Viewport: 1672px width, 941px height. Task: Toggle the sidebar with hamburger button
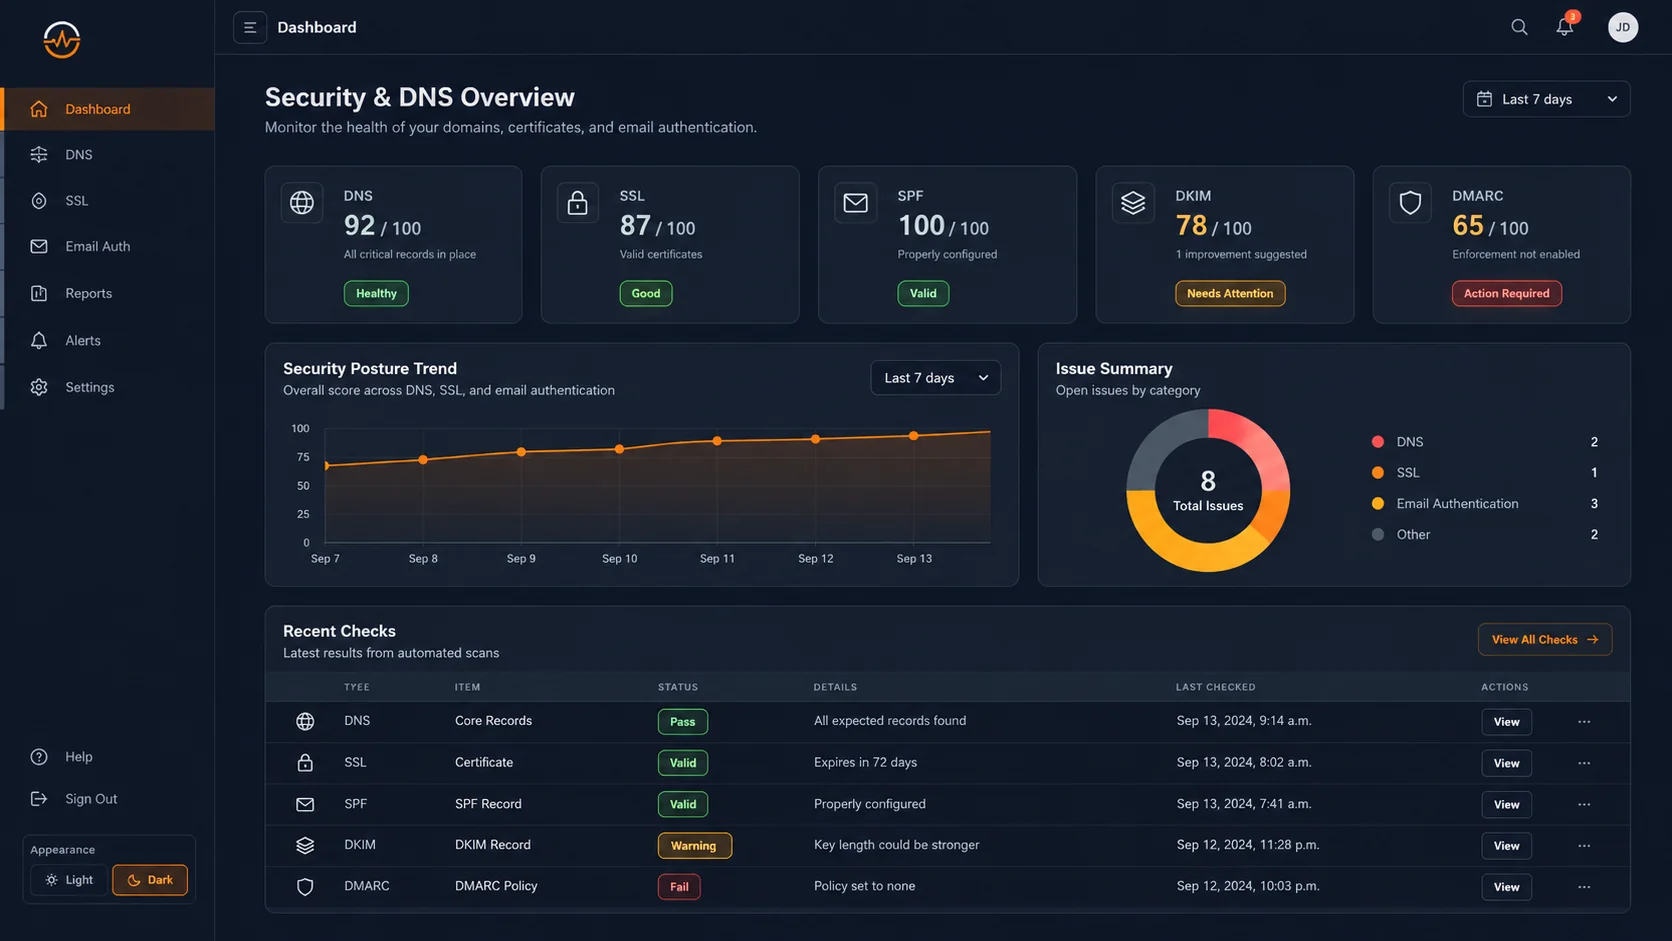(x=250, y=27)
